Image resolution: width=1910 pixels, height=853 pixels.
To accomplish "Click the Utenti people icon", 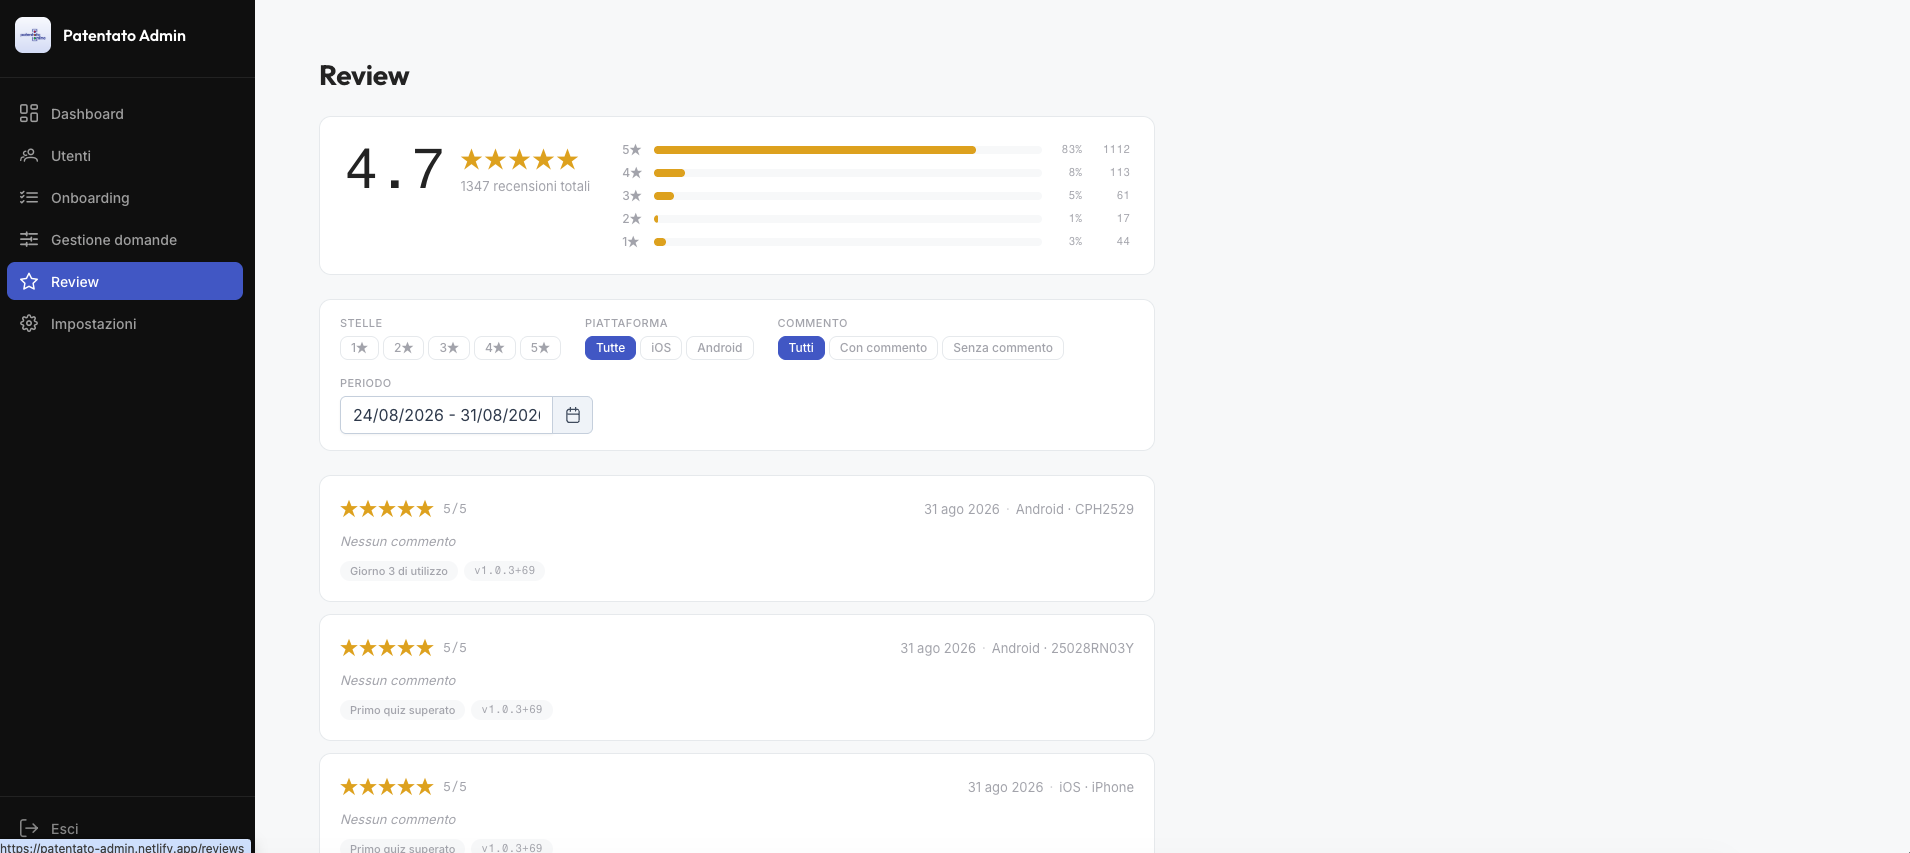I will 29,155.
